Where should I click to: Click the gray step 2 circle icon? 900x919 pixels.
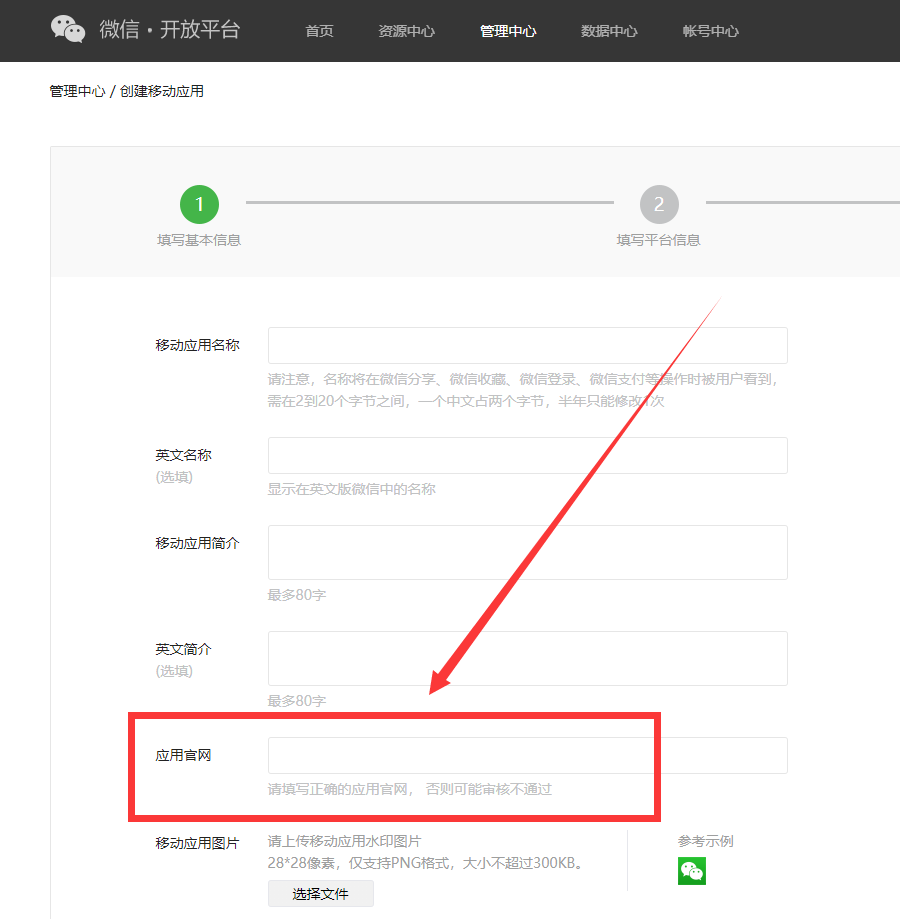(658, 204)
